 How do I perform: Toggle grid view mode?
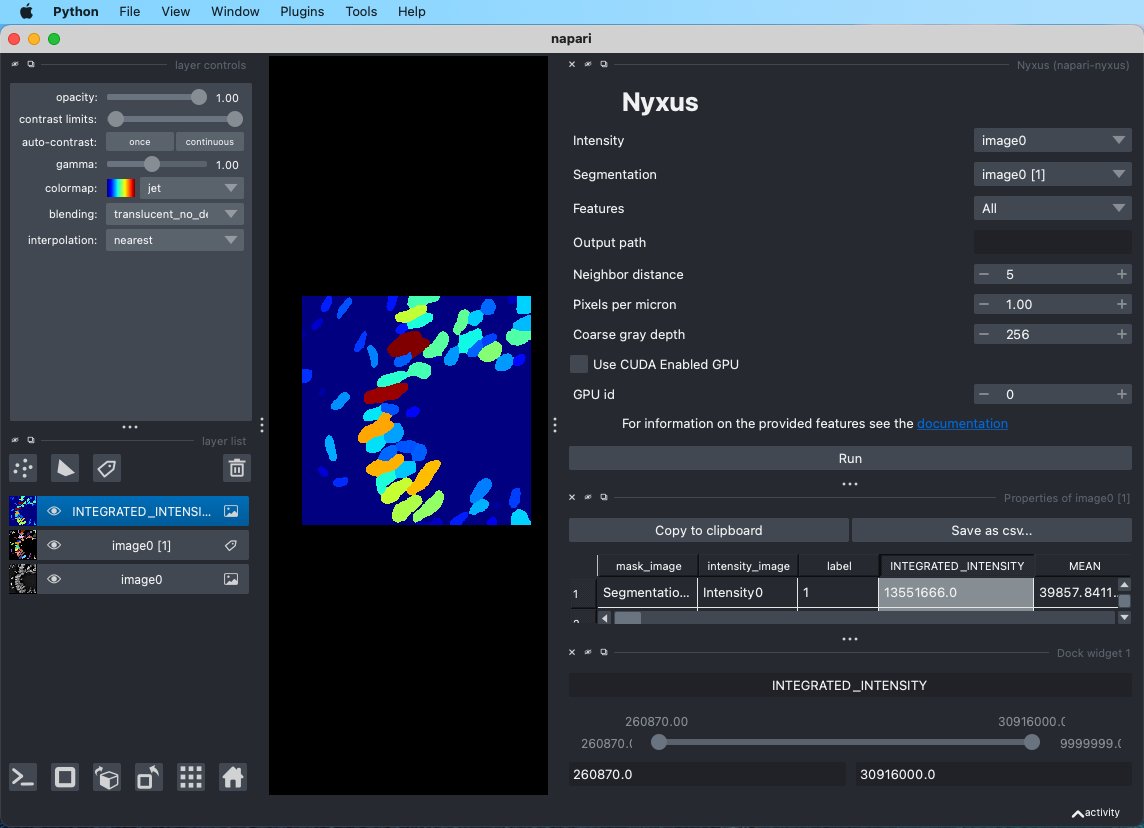coord(191,778)
